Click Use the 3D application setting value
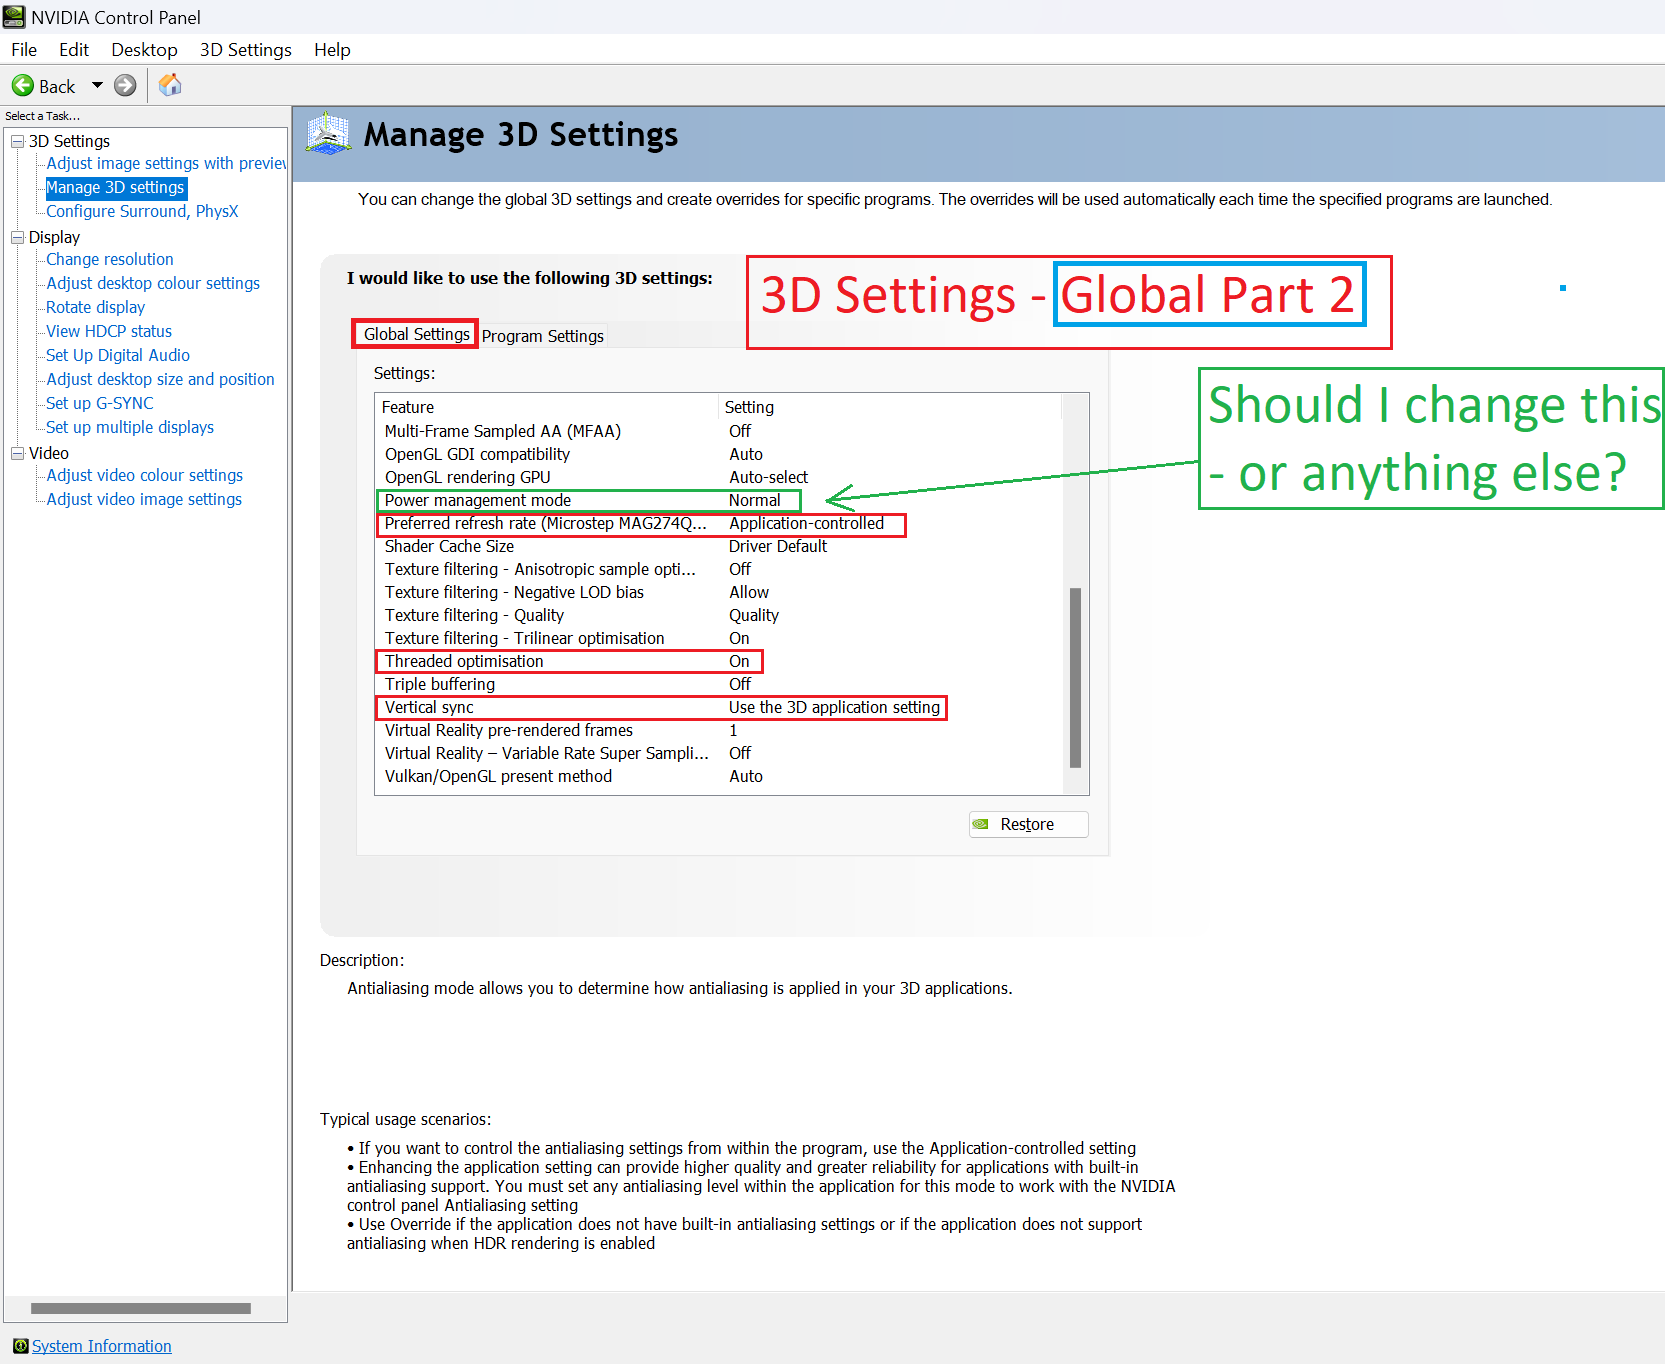 [x=834, y=707]
